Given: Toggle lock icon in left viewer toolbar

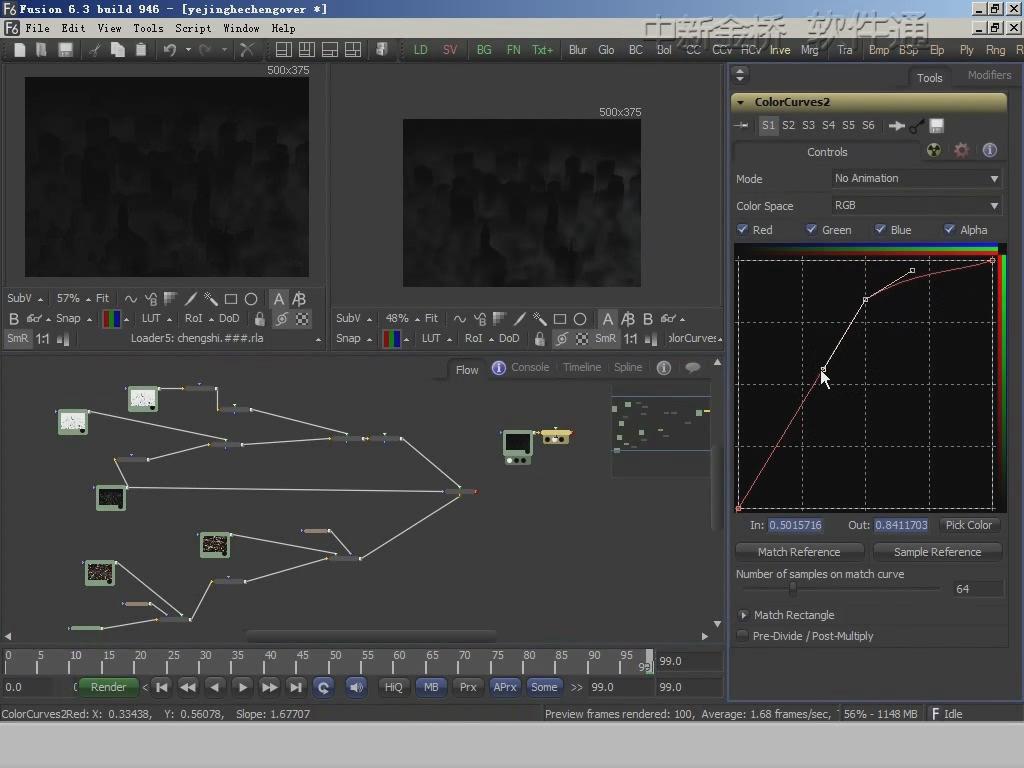Looking at the screenshot, I should pos(259,319).
